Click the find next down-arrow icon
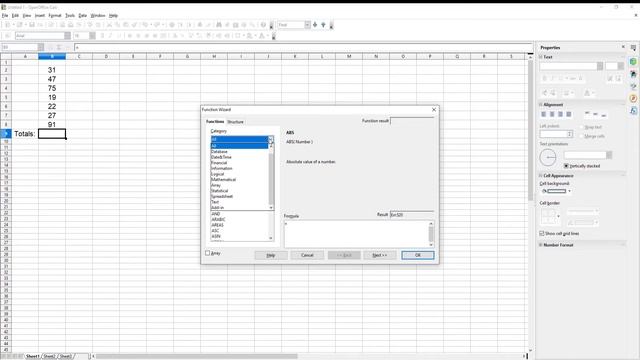640x360 pixels. (315, 25)
